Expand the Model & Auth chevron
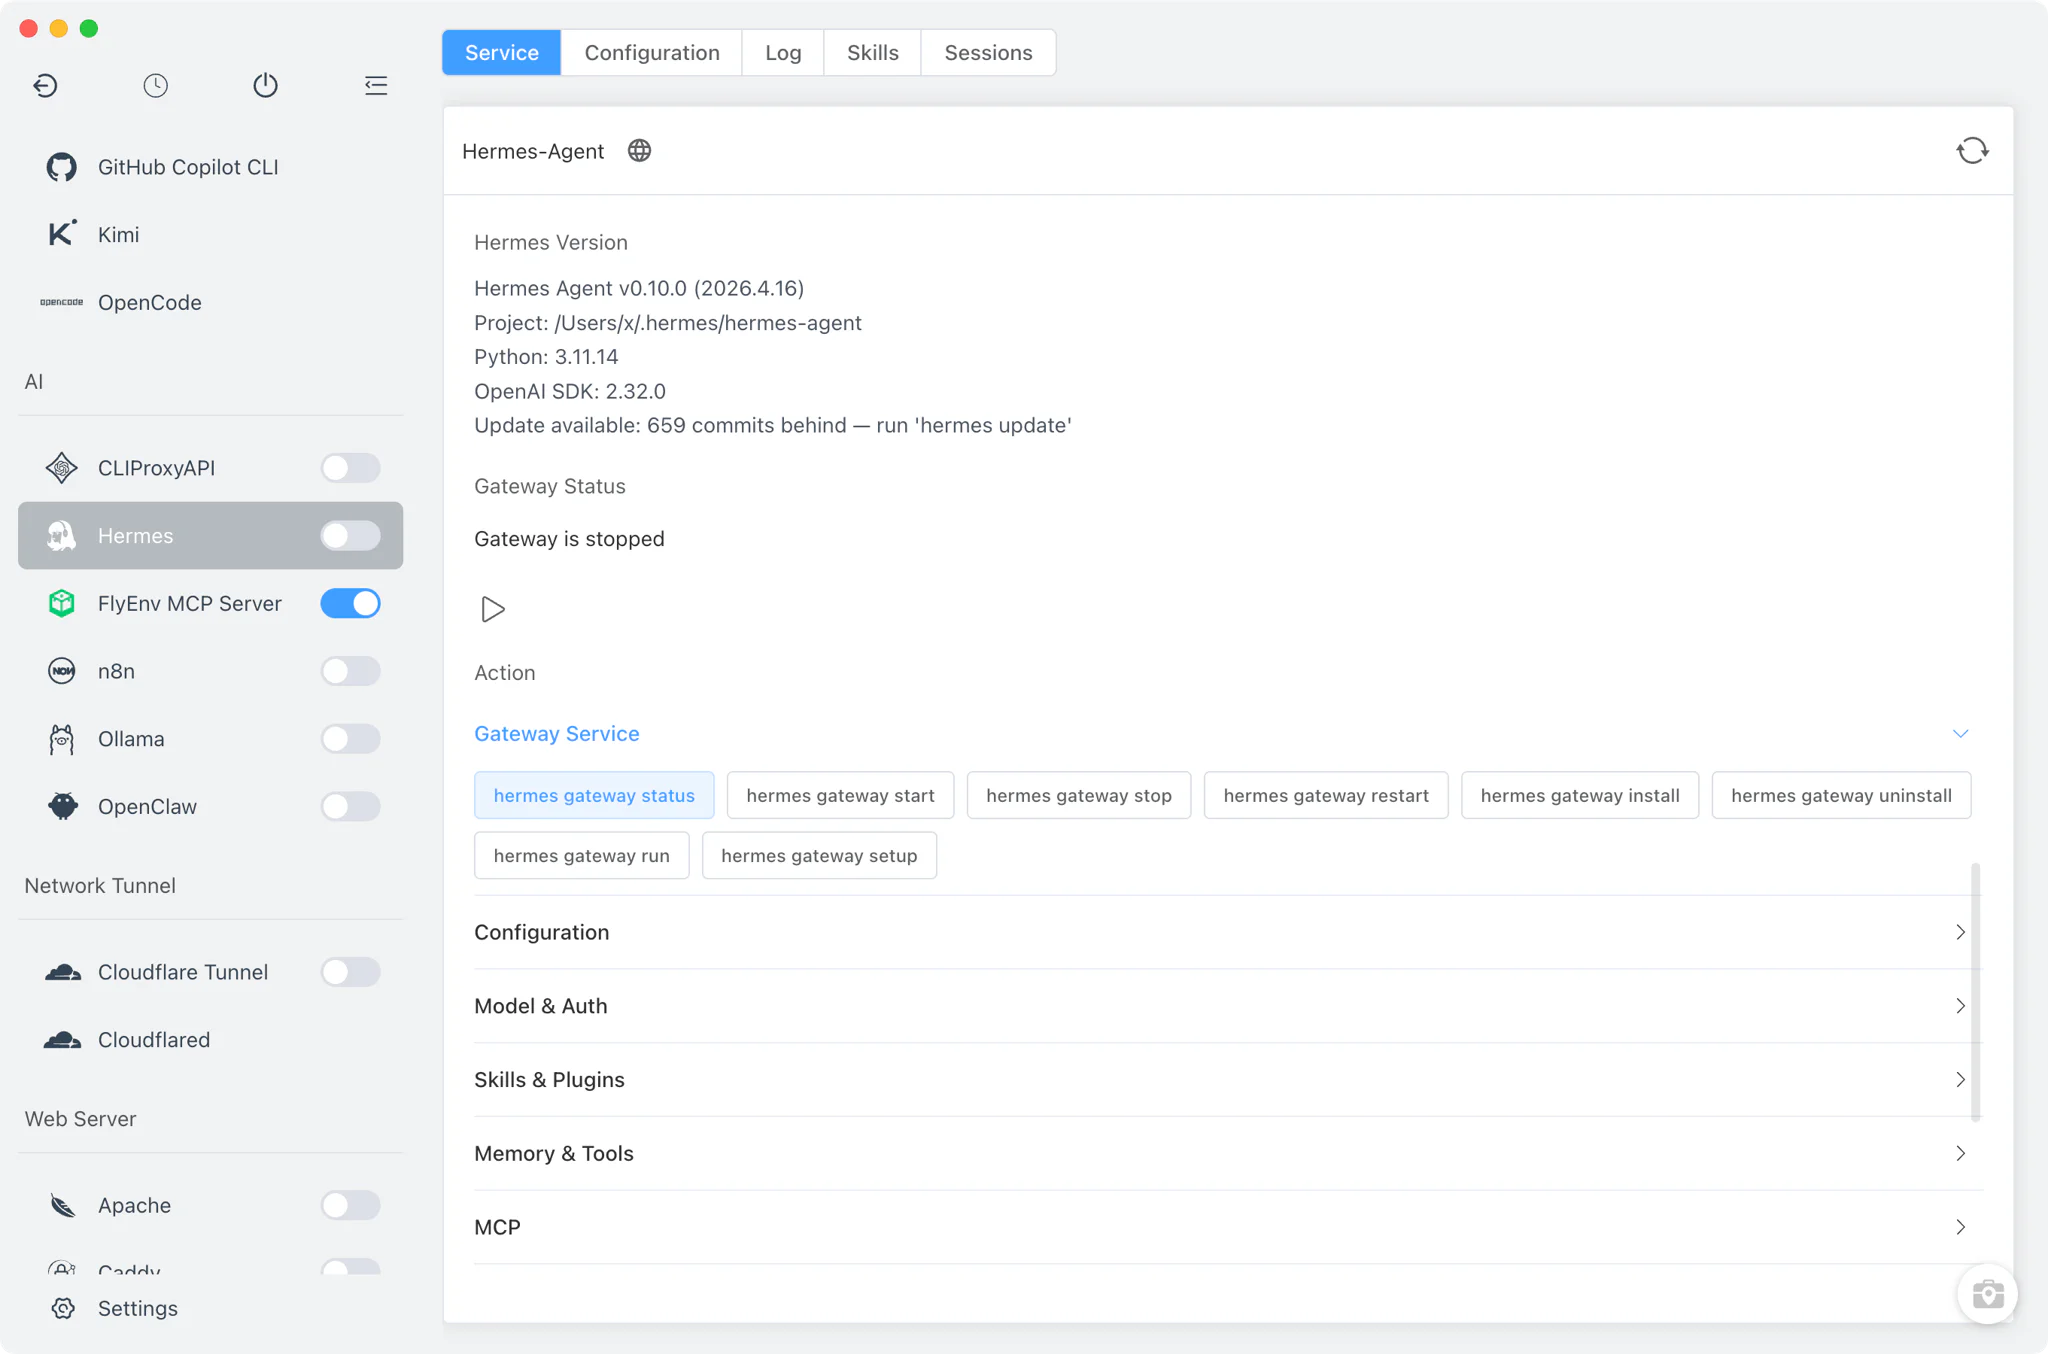This screenshot has height=1354, width=2048. pyautogui.click(x=1960, y=1006)
